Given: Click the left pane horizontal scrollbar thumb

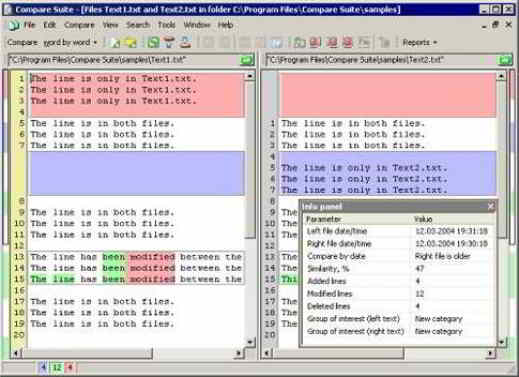Looking at the screenshot, I should click(87, 353).
